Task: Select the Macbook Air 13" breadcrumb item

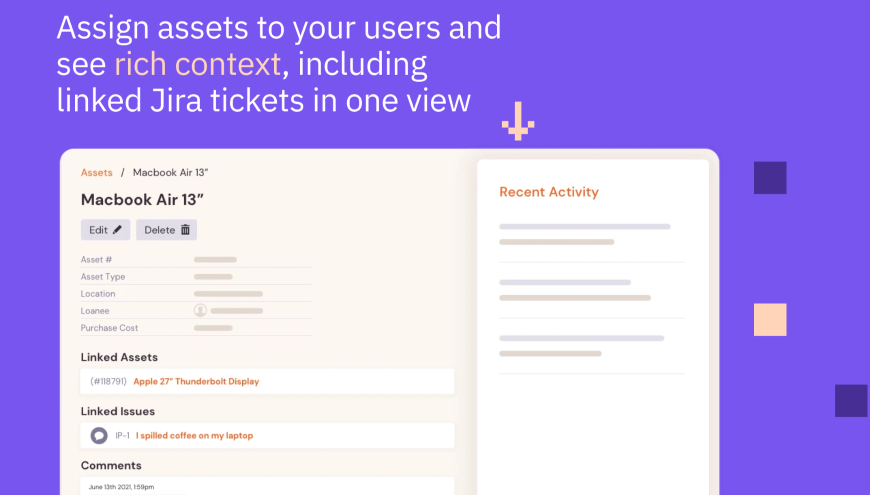Action: pos(170,173)
